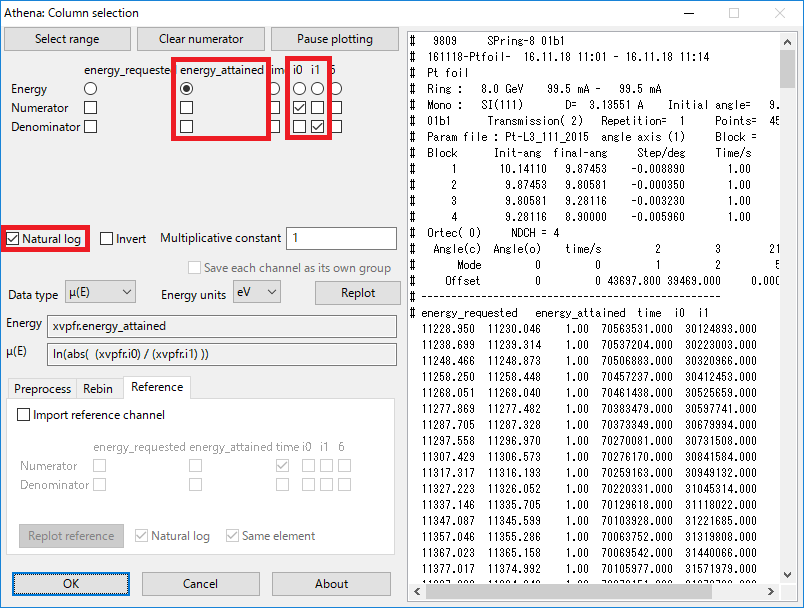Viewport: 804px width, 608px height.
Task: Check Numerator box for energy_attained
Action: (x=187, y=108)
